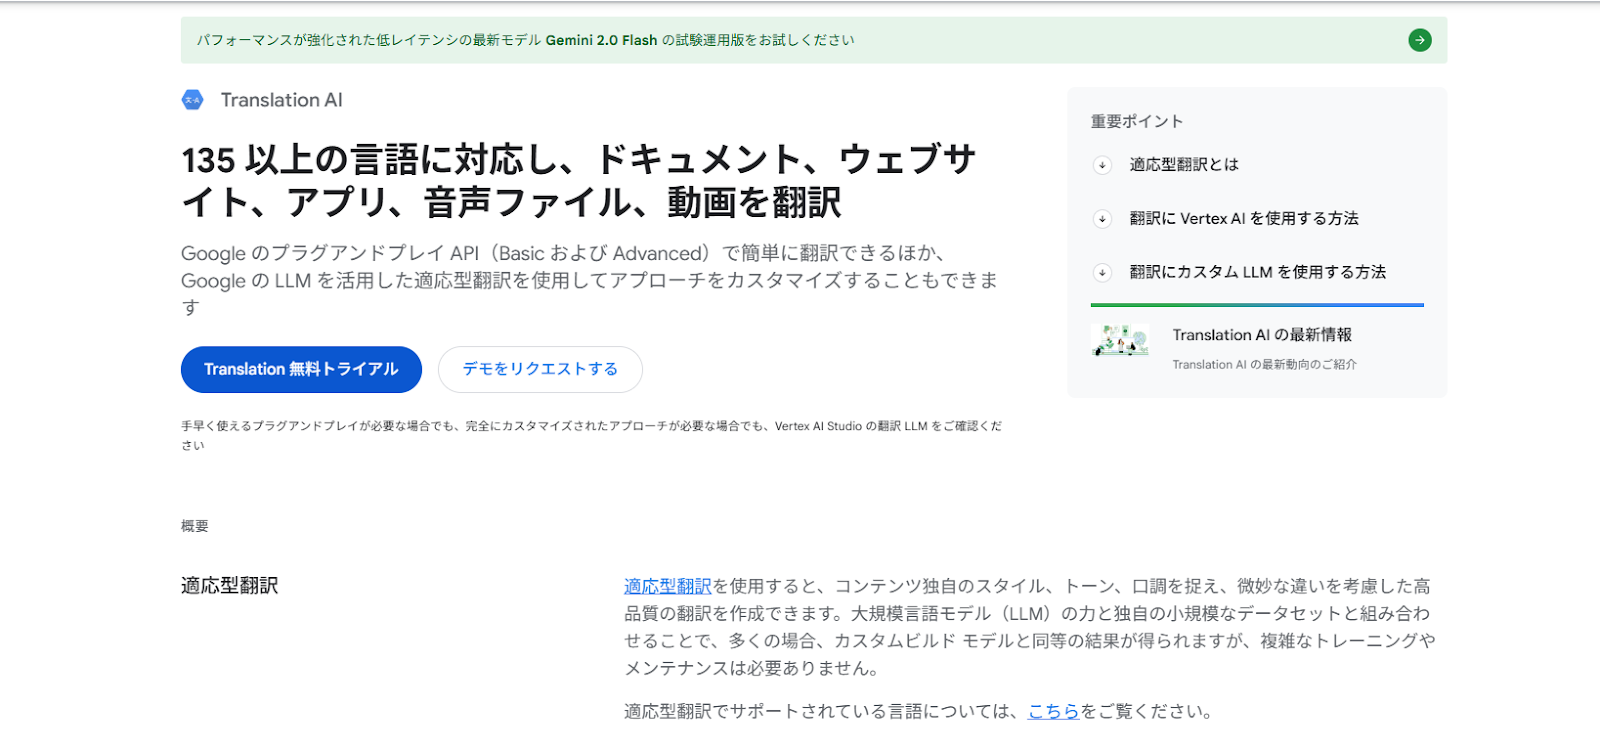Click the Translation AI product name text
This screenshot has width=1600, height=750.
281,100
